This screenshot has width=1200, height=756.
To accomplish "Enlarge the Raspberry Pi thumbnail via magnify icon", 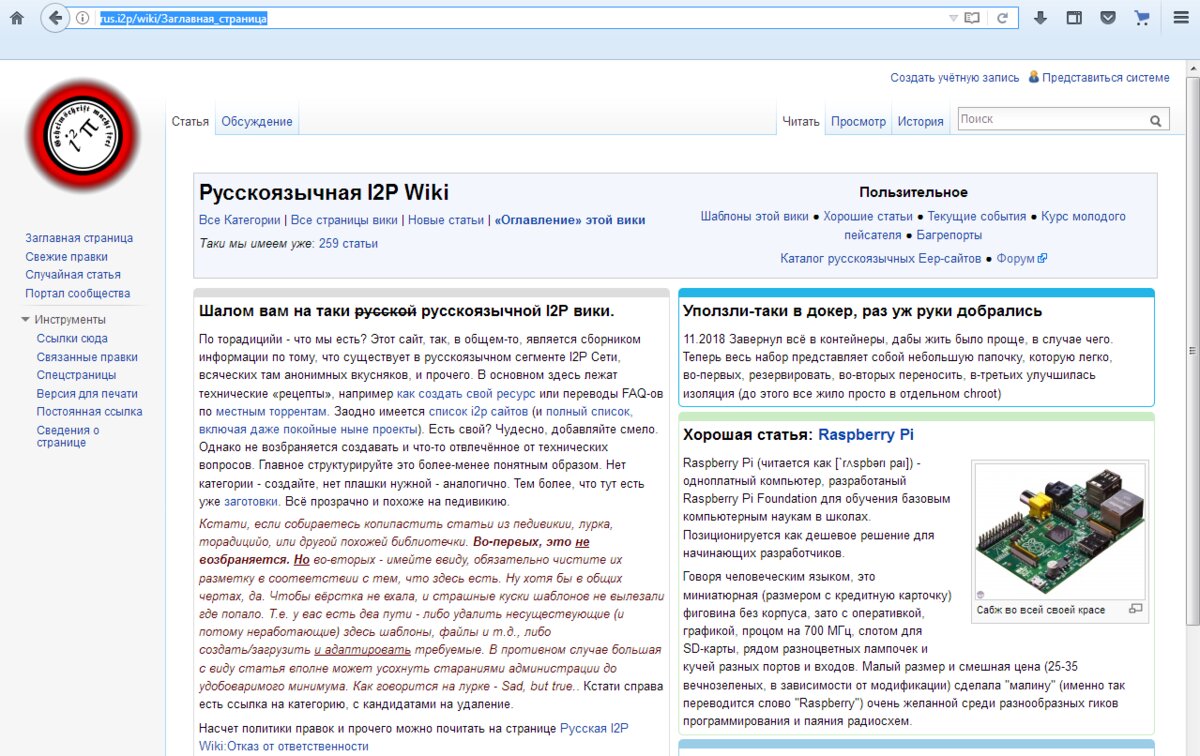I will 1135,608.
